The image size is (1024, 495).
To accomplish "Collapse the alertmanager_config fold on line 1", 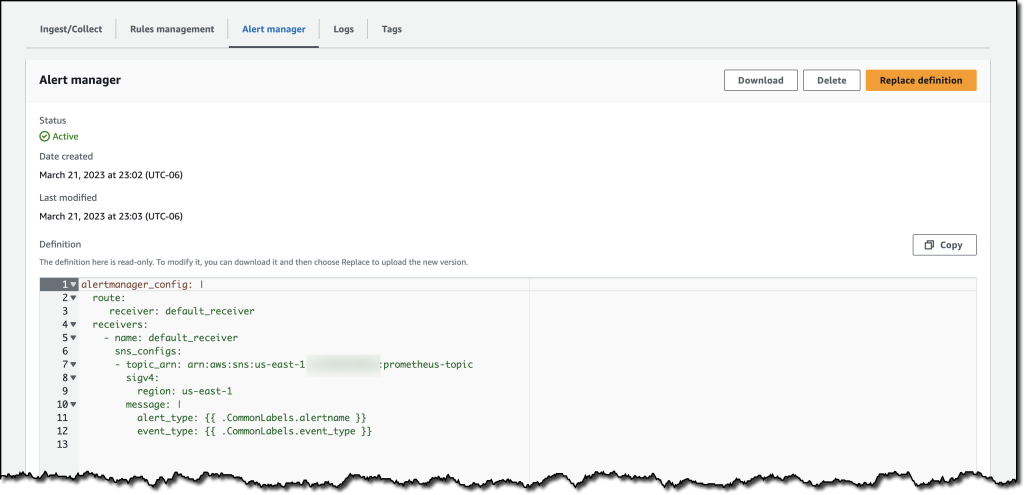I will [x=73, y=285].
